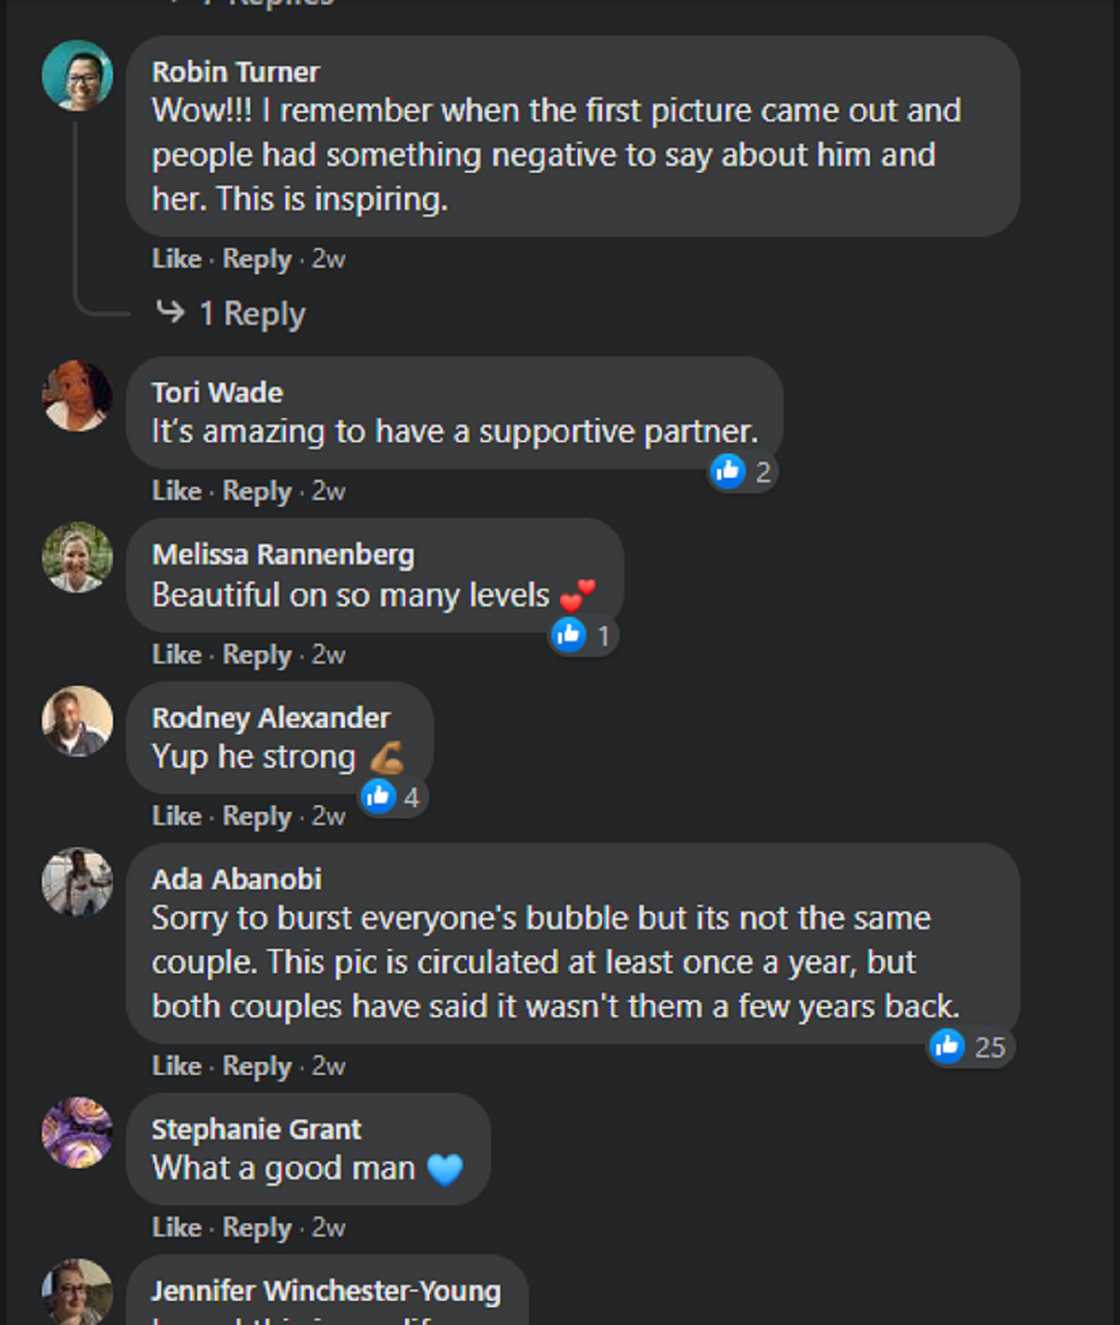
Task: View the 25 reactions on Ada Abanobi's comment
Action: [x=968, y=1047]
